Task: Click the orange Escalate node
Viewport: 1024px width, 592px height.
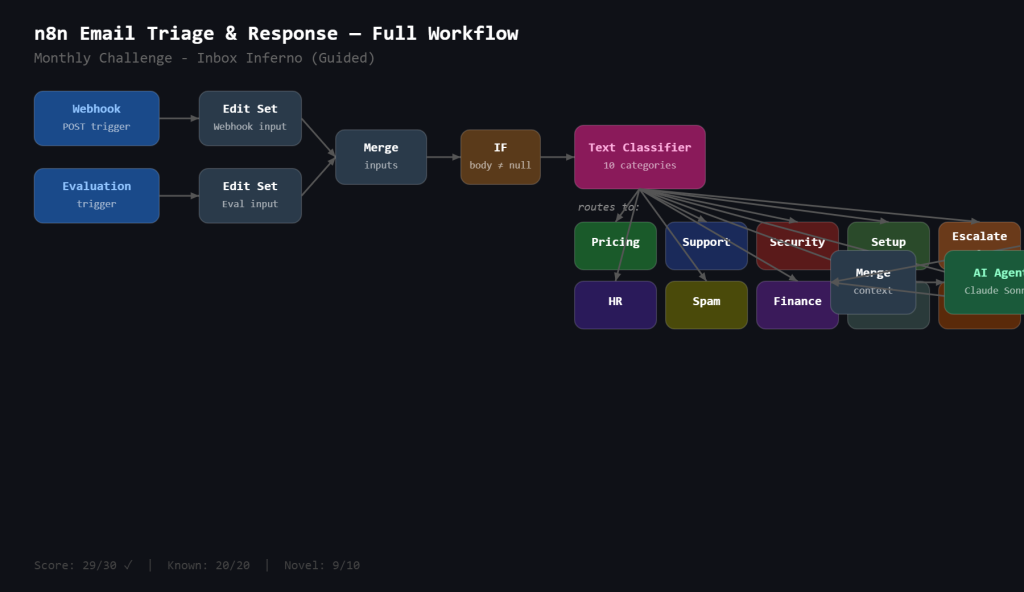Action: 979,234
